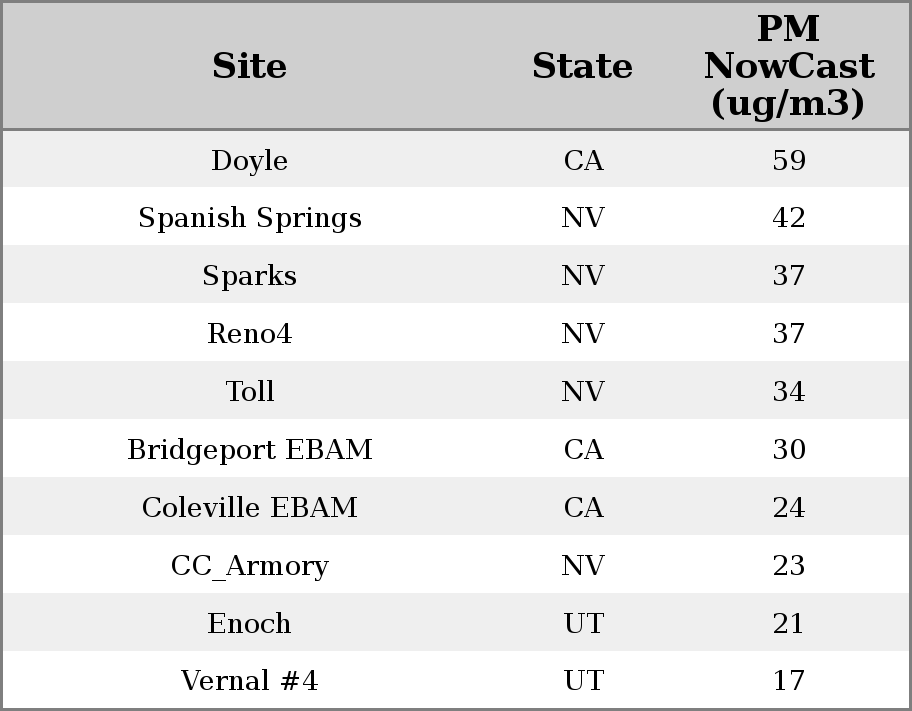Click the Sparks site name
Image resolution: width=912 pixels, height=711 pixels.
pyautogui.click(x=250, y=276)
